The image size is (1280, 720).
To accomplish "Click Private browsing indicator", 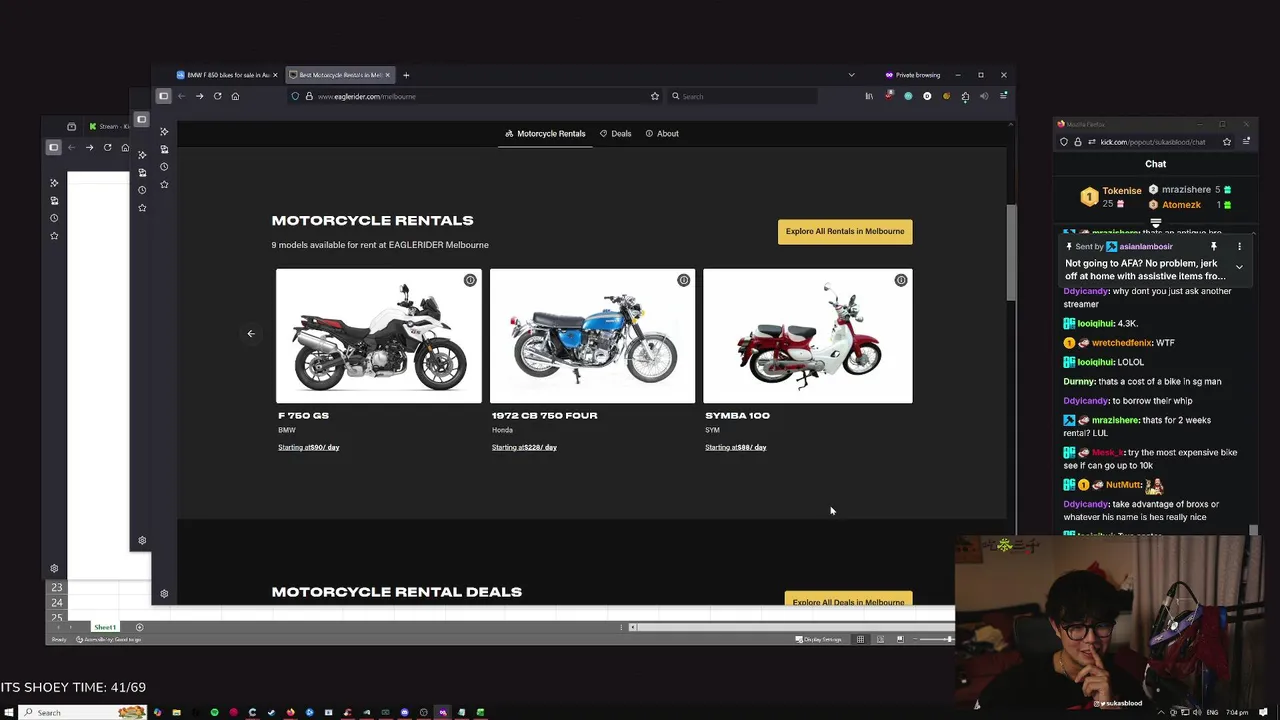I will click(912, 75).
